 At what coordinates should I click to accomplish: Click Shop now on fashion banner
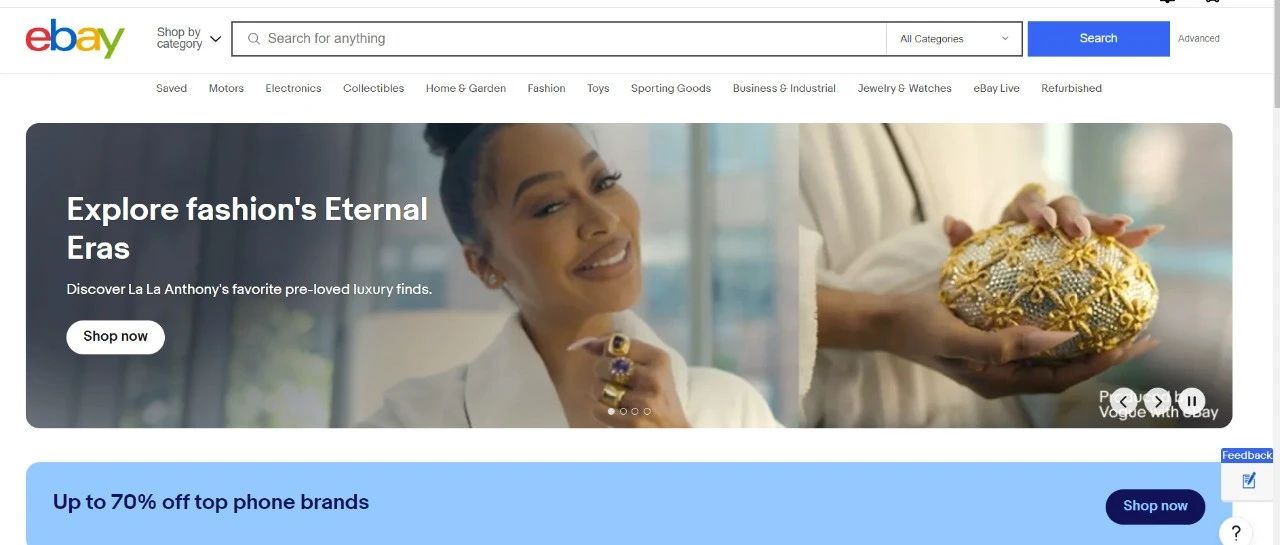116,337
